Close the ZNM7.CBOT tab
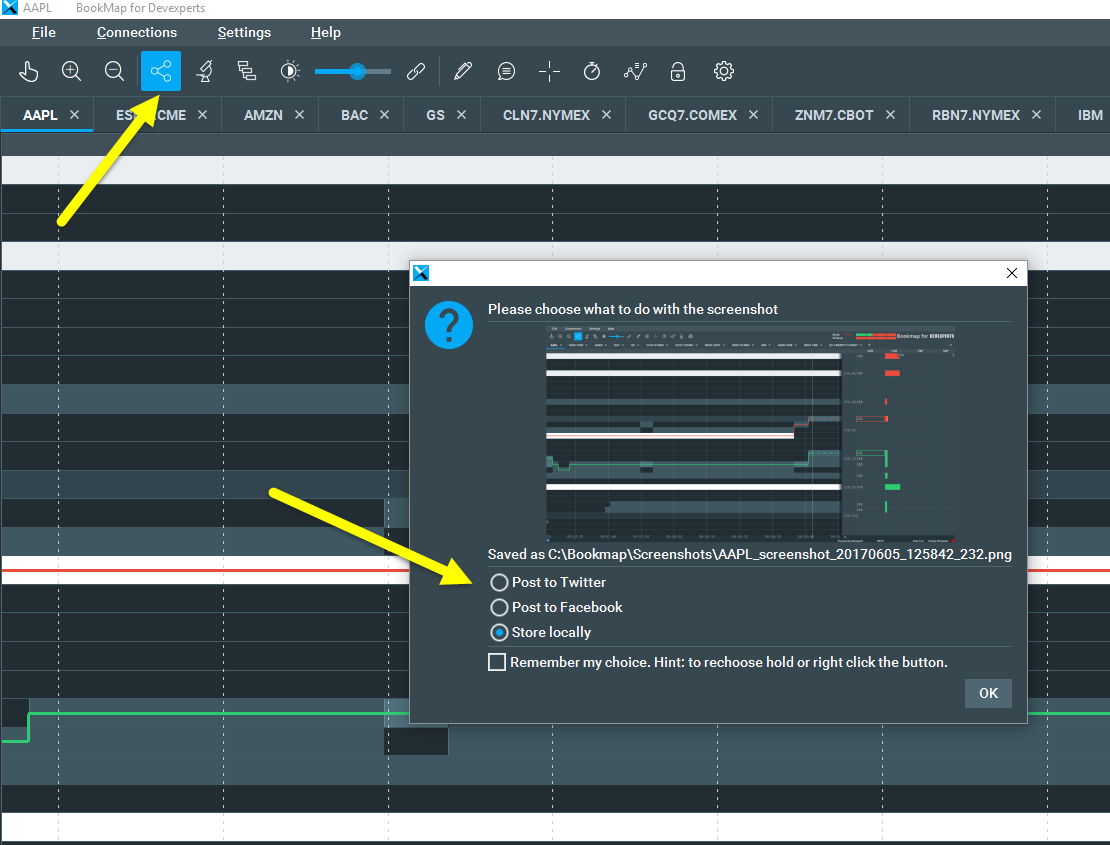This screenshot has height=845, width=1110. [x=891, y=115]
